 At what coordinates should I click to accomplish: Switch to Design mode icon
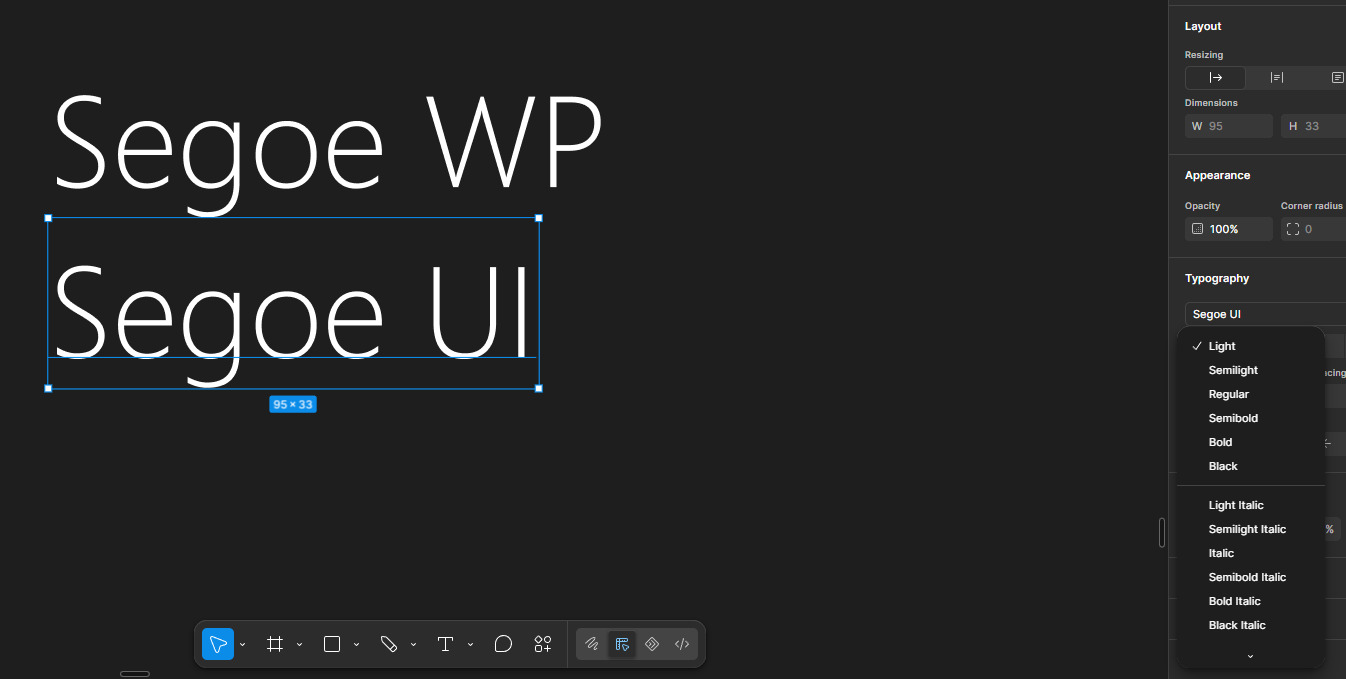622,644
